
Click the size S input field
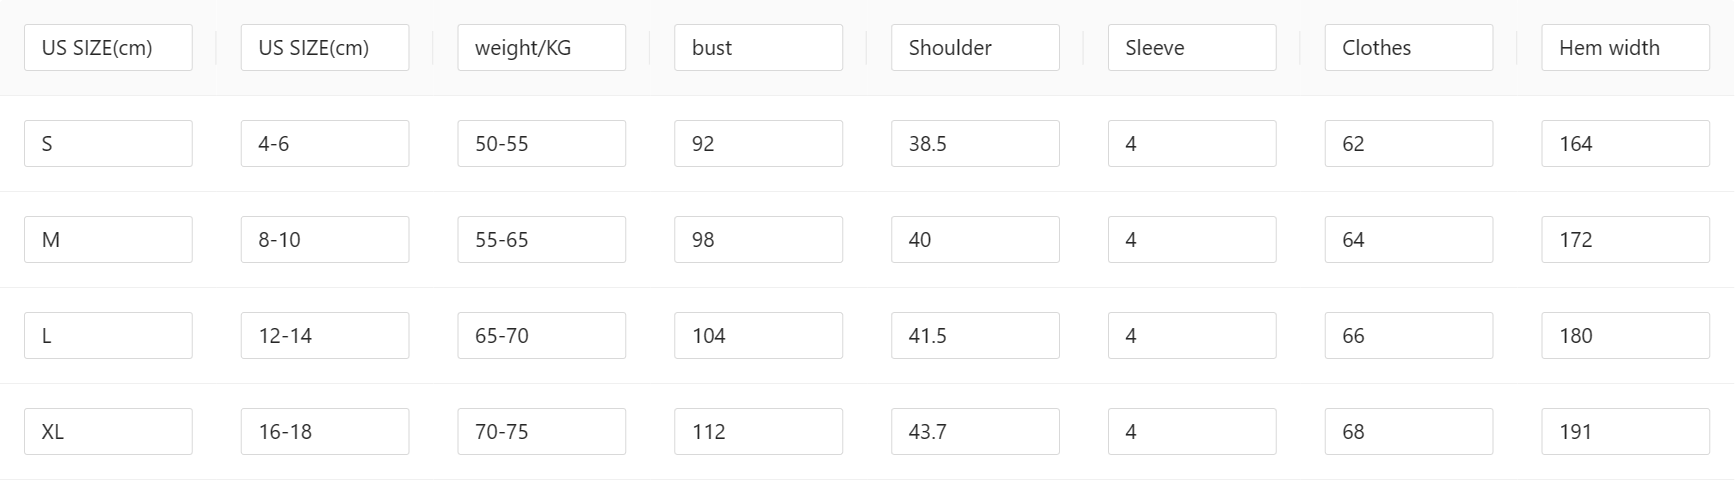[108, 144]
